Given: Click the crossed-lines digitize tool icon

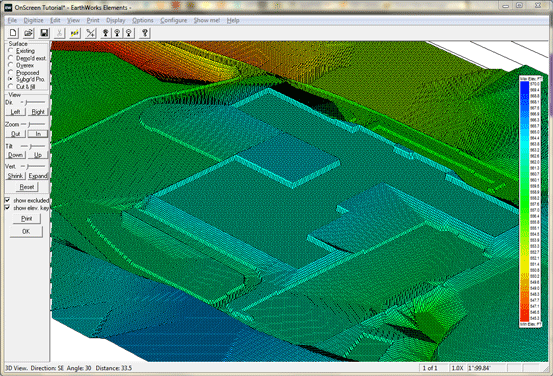Looking at the screenshot, I should (91, 33).
